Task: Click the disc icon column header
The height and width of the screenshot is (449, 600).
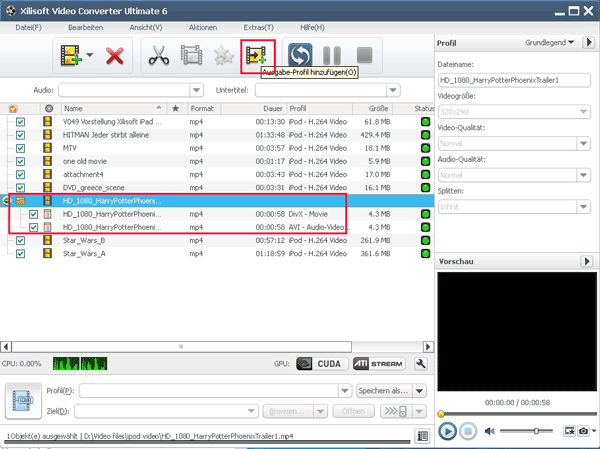Action: 49,108
